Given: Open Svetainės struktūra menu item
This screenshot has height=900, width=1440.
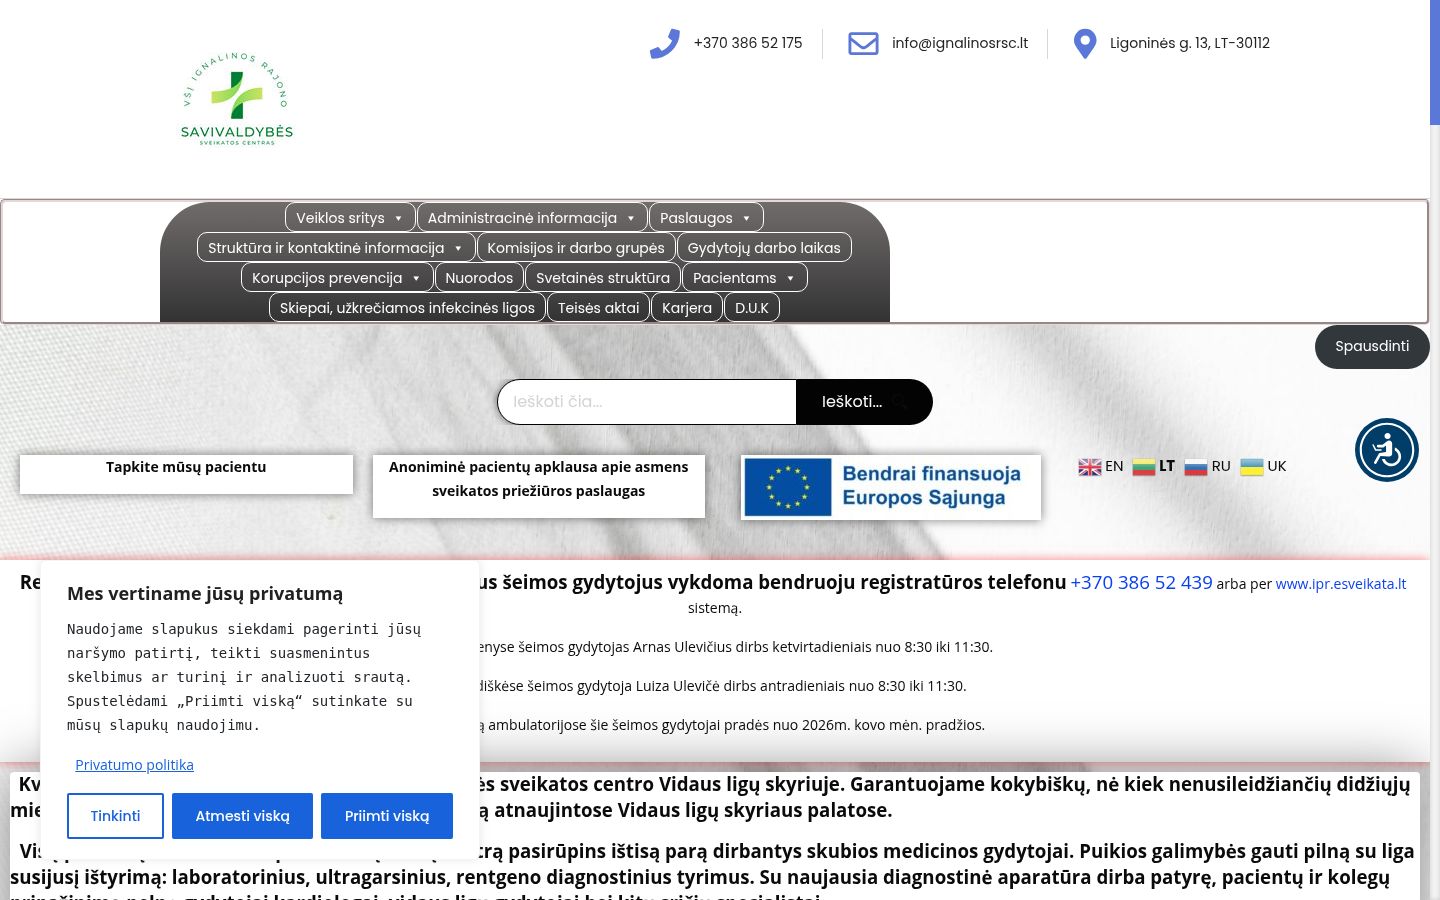Looking at the screenshot, I should tap(603, 278).
